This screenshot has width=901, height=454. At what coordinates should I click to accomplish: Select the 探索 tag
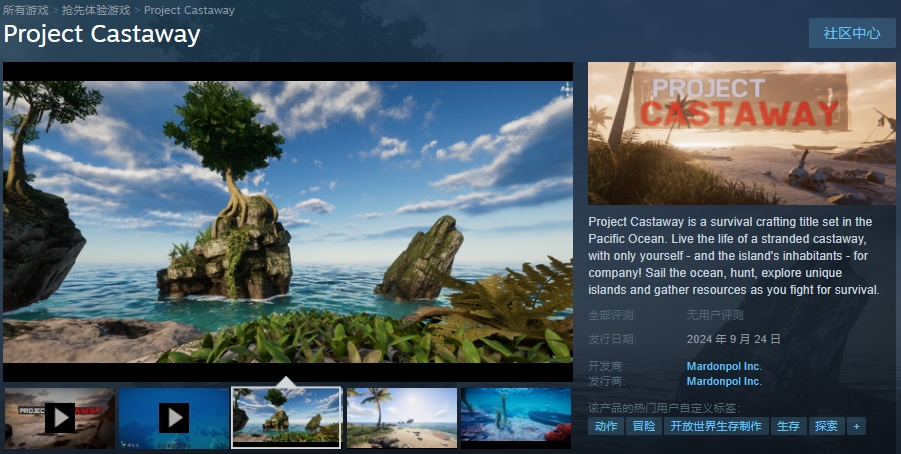pyautogui.click(x=826, y=426)
